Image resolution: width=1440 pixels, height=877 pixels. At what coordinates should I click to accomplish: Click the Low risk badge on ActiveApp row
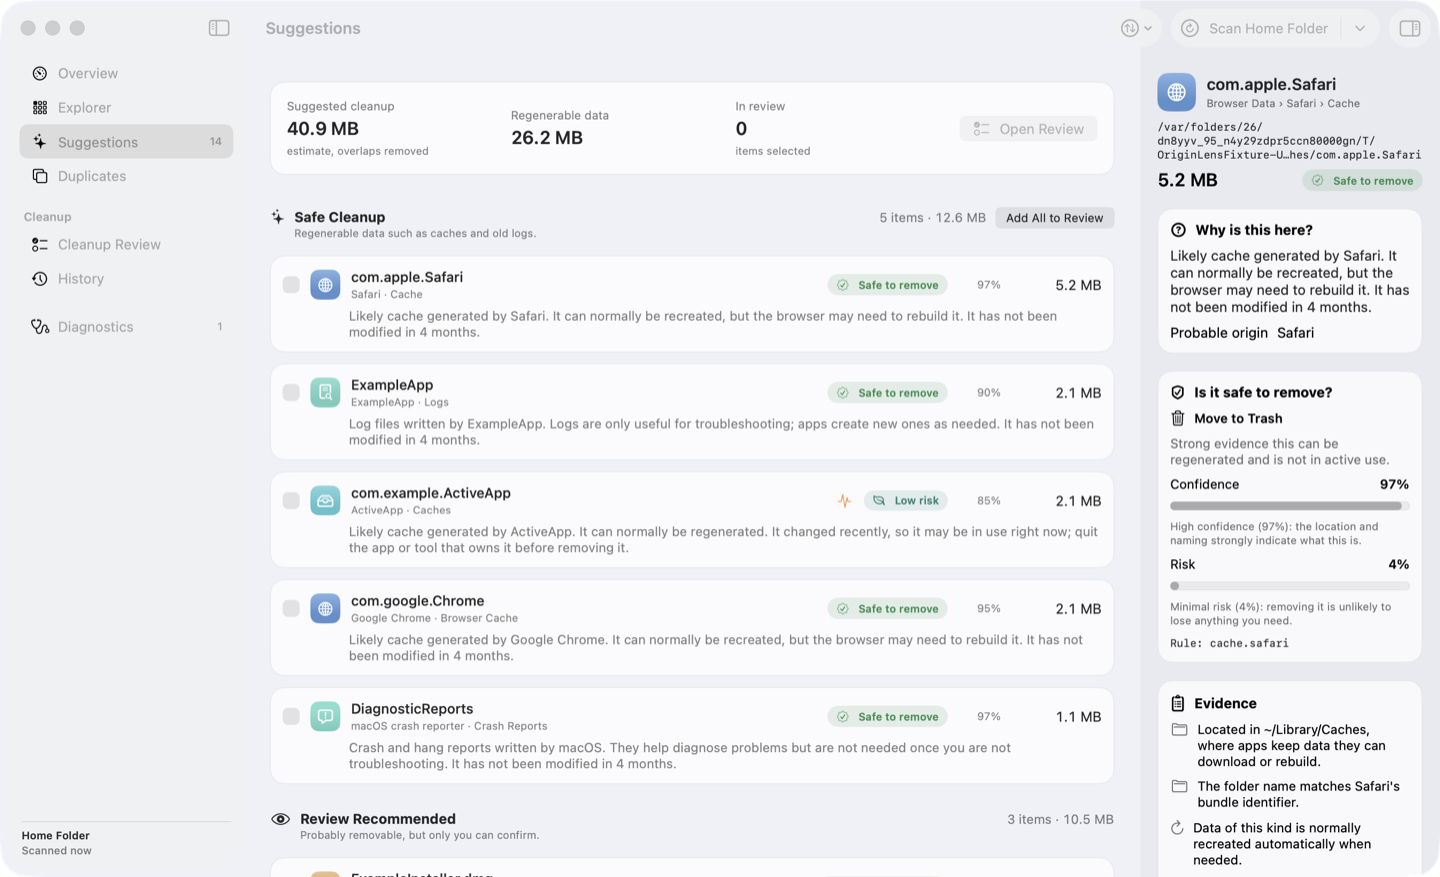[x=906, y=501]
